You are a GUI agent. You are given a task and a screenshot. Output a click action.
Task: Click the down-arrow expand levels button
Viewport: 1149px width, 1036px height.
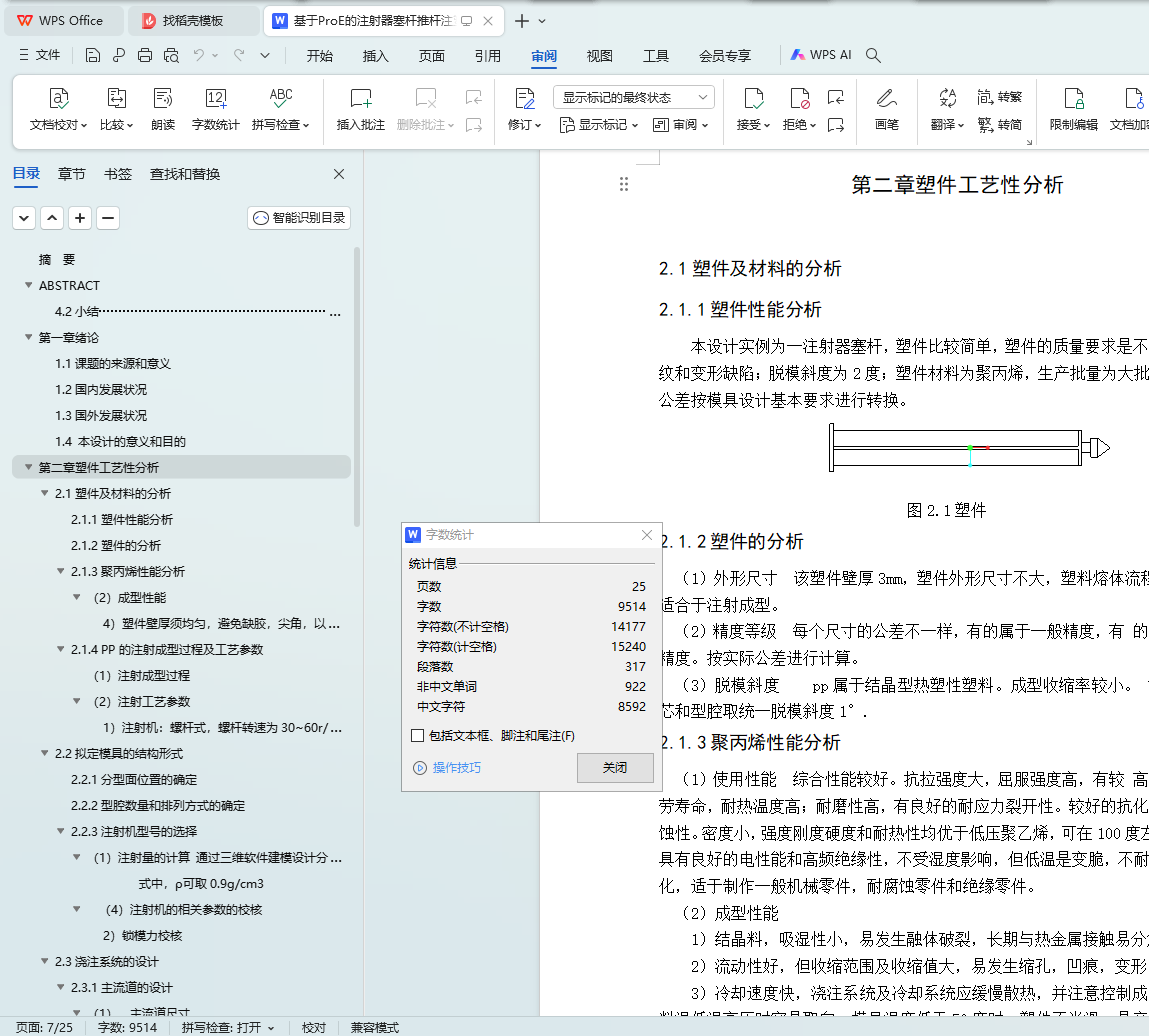coord(24,218)
